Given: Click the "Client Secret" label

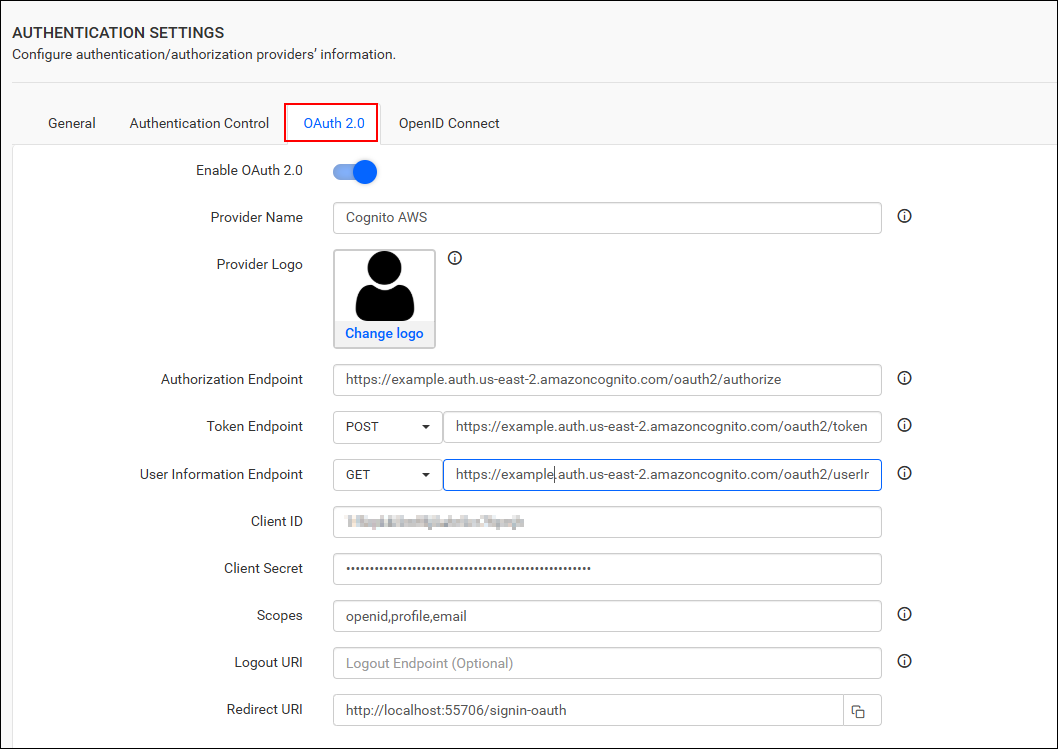Looking at the screenshot, I should click(x=263, y=568).
